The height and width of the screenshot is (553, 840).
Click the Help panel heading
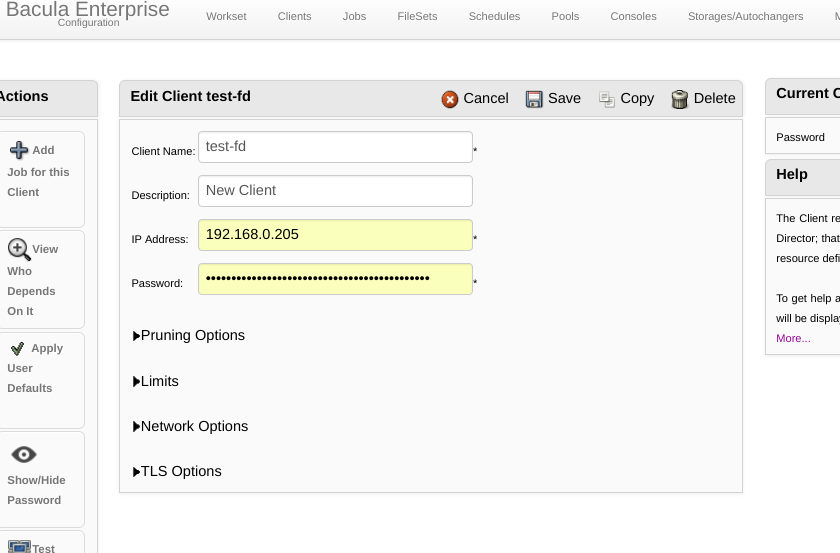(x=791, y=175)
